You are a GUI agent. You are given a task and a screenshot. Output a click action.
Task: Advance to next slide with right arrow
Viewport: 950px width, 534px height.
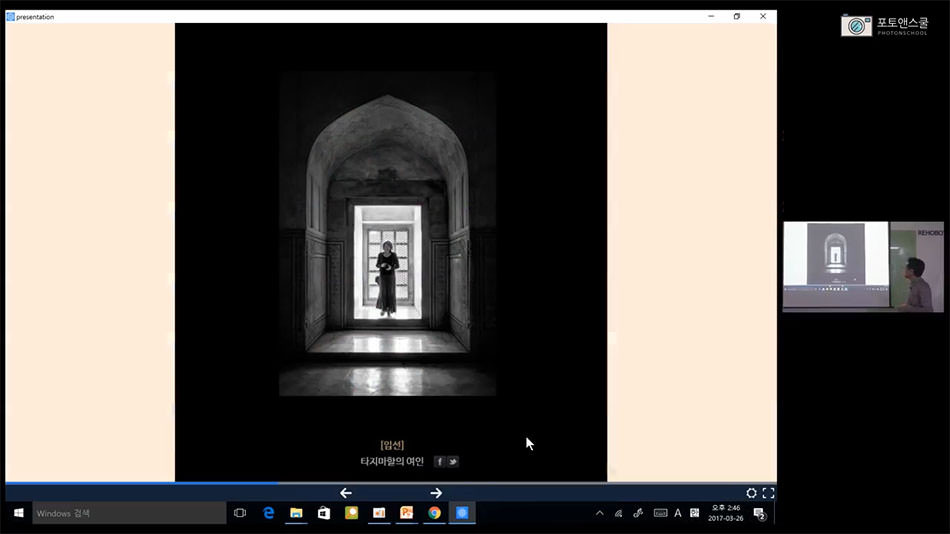tap(436, 493)
